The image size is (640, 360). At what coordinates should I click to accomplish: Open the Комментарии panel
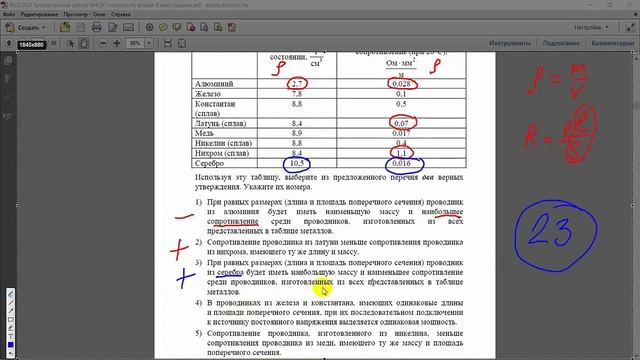click(x=613, y=43)
